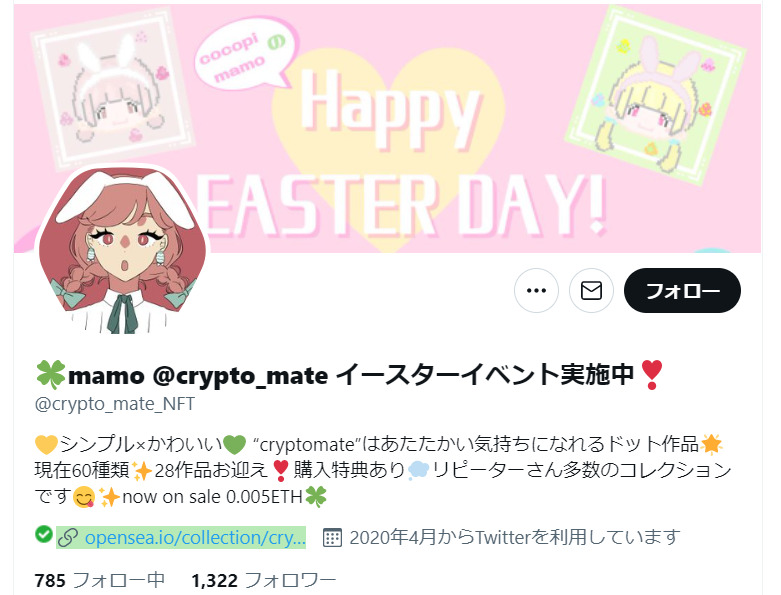Click the 2020年4月 Twitter join date text

[515, 537]
